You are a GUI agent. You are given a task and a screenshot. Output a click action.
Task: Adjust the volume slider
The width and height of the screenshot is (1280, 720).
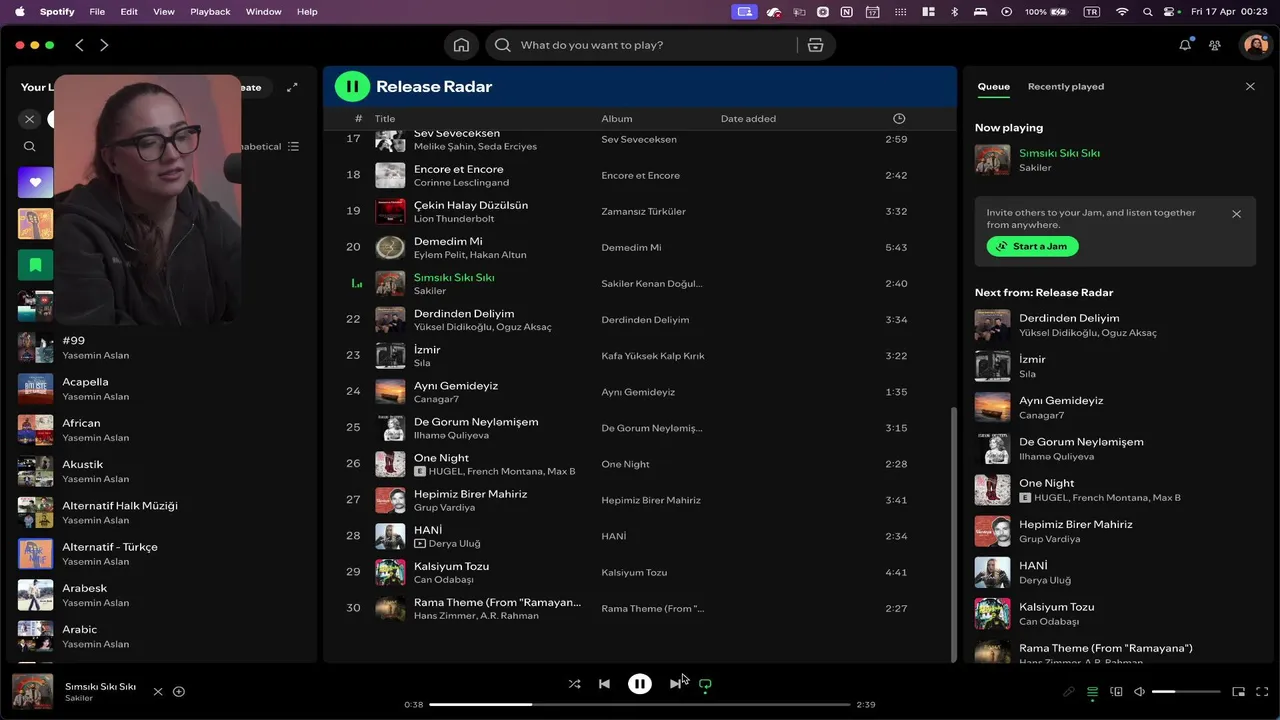coord(1186,691)
